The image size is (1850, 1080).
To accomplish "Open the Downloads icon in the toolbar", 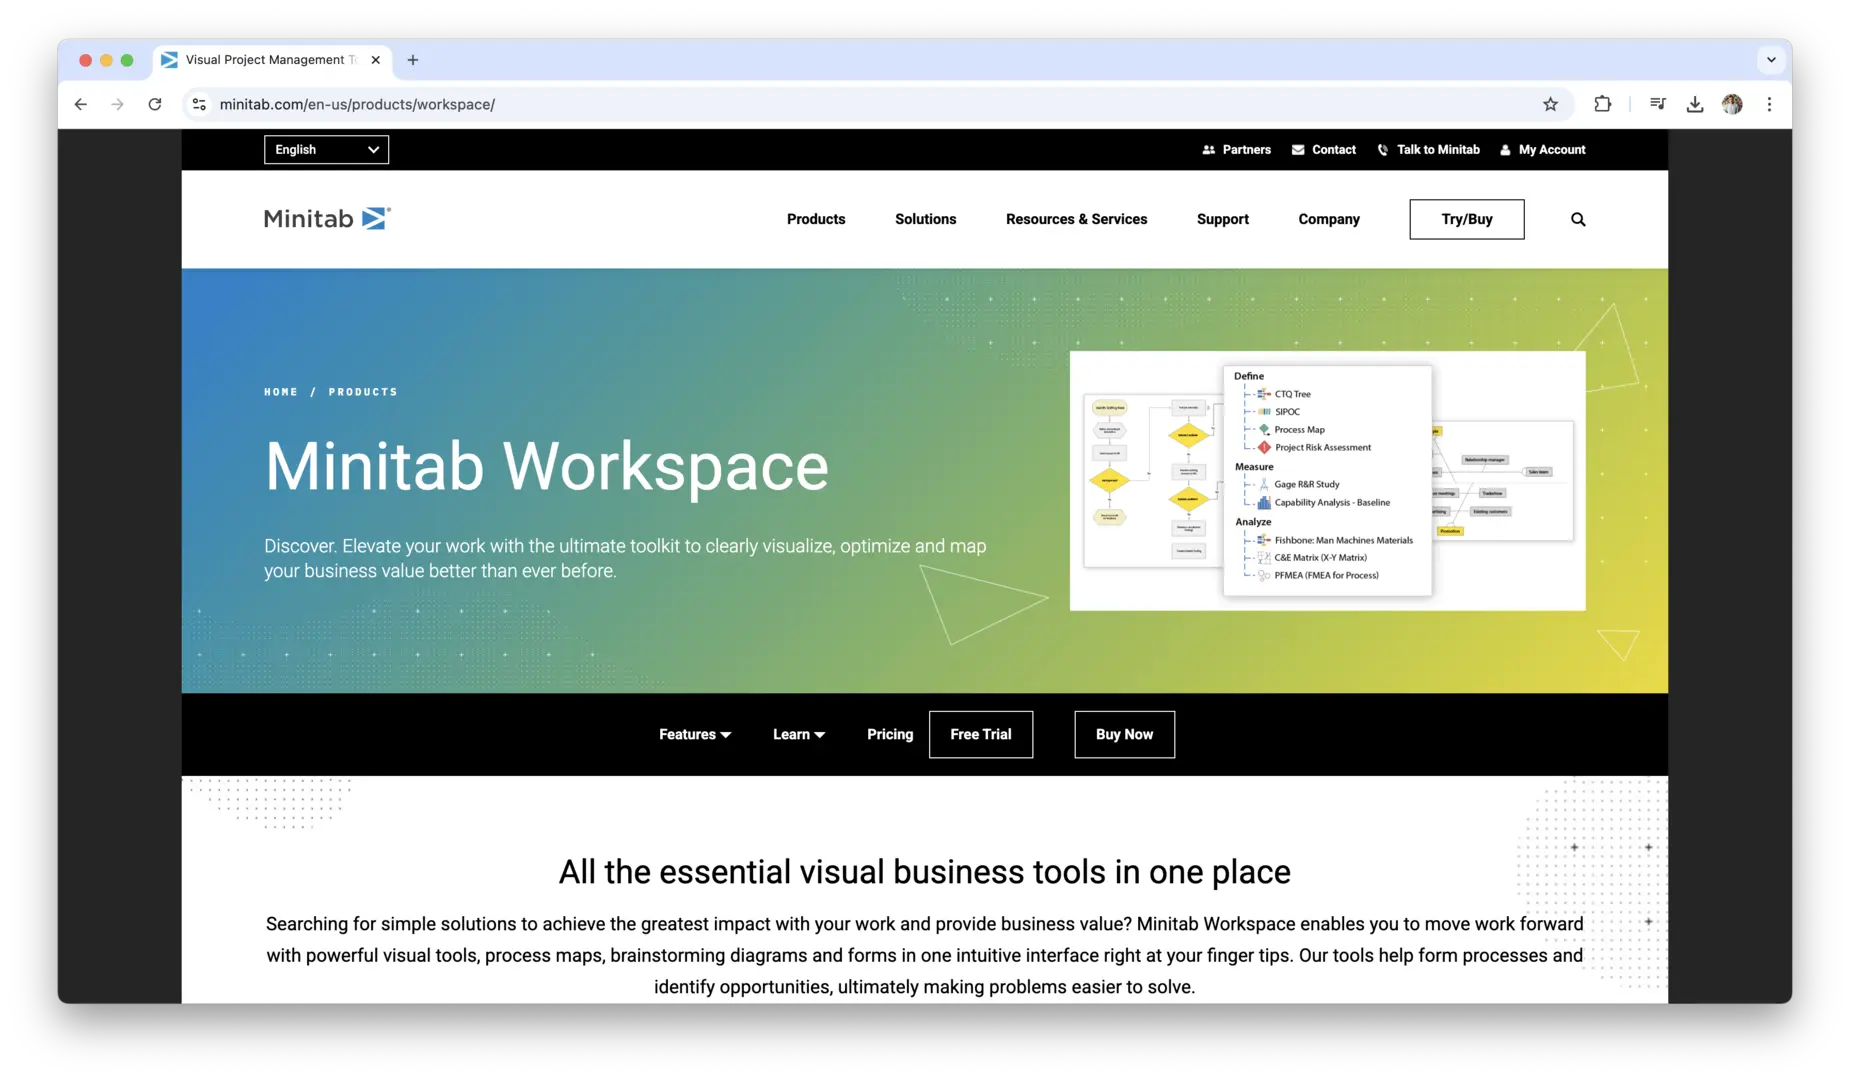I will coord(1694,104).
